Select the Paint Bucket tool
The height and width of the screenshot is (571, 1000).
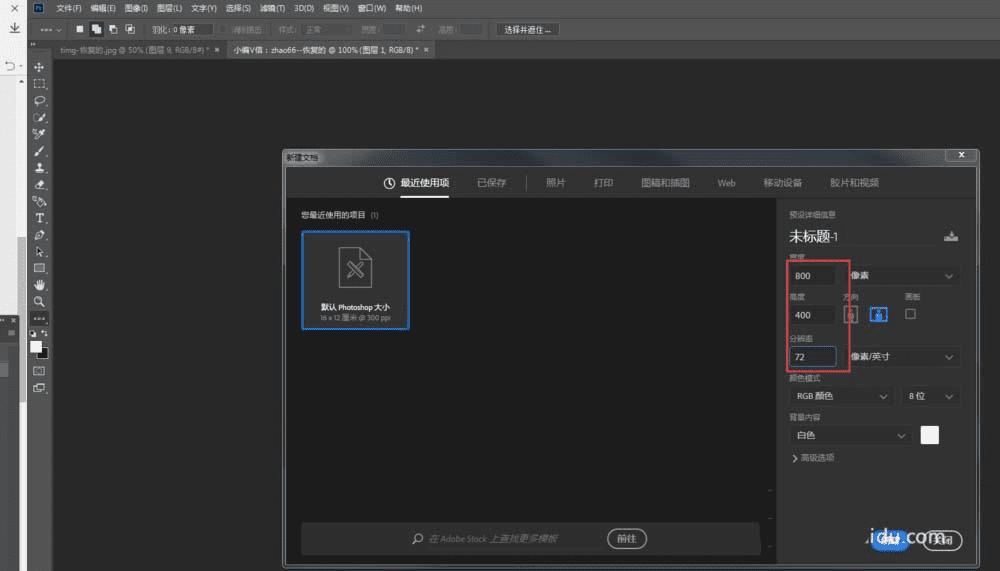(39, 202)
